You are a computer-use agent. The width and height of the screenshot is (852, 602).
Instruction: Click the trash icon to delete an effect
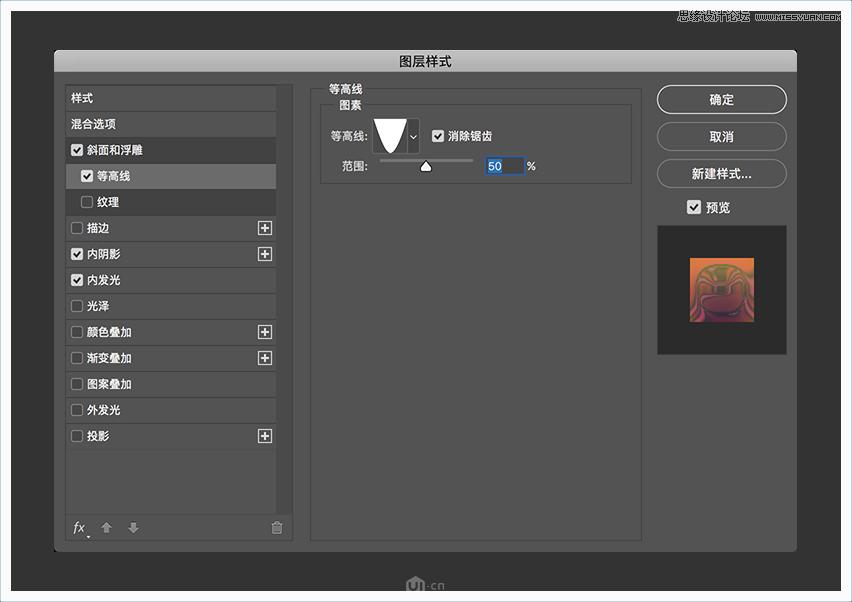coord(276,528)
